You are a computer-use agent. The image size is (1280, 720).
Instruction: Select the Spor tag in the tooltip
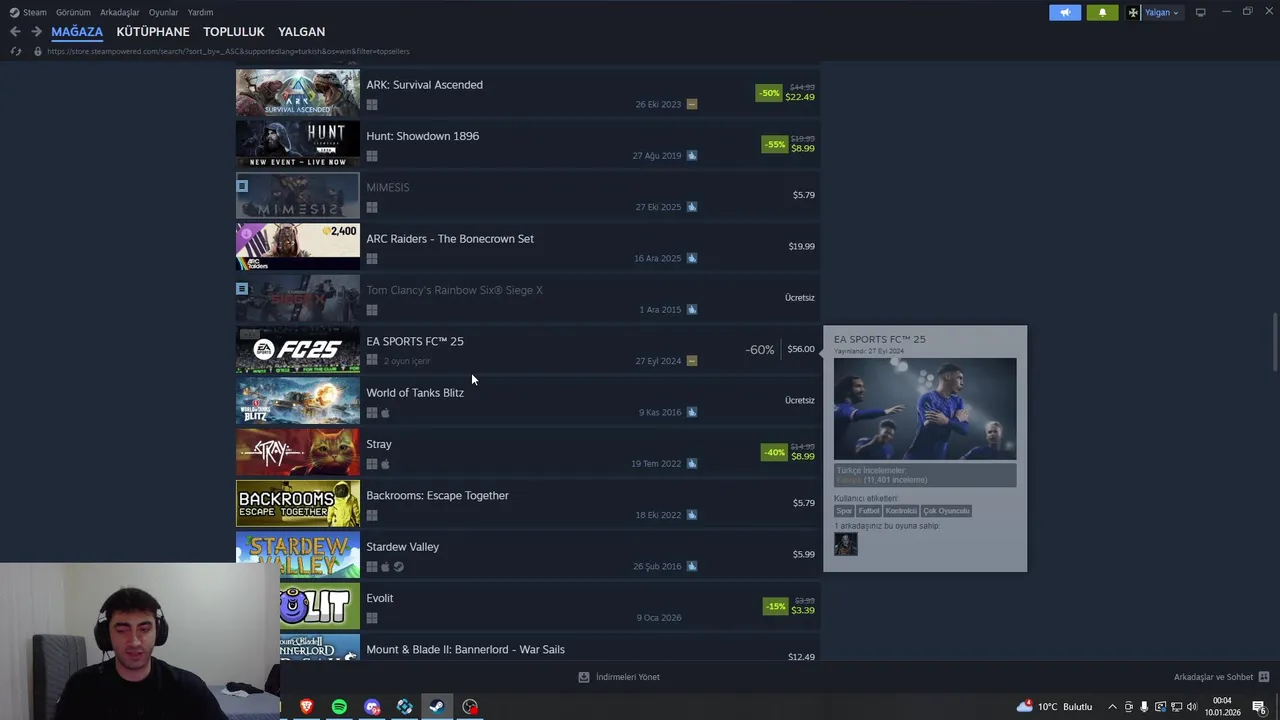coord(844,511)
